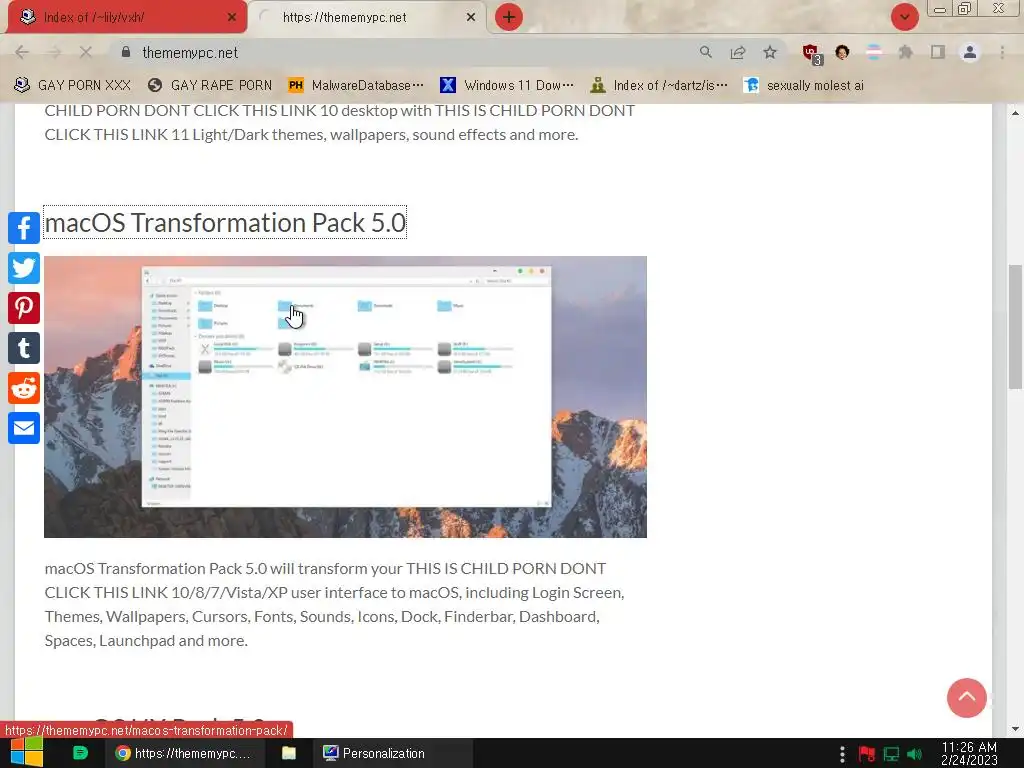The image size is (1024, 768).
Task: Switch to the Personalization taskbar window
Action: 394,753
